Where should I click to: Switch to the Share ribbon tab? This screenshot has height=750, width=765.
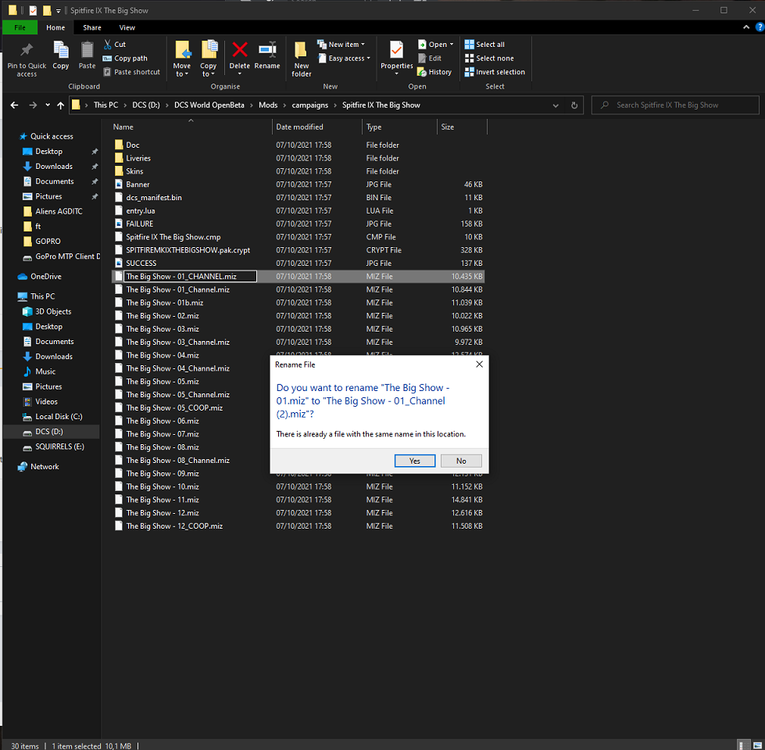coord(92,28)
